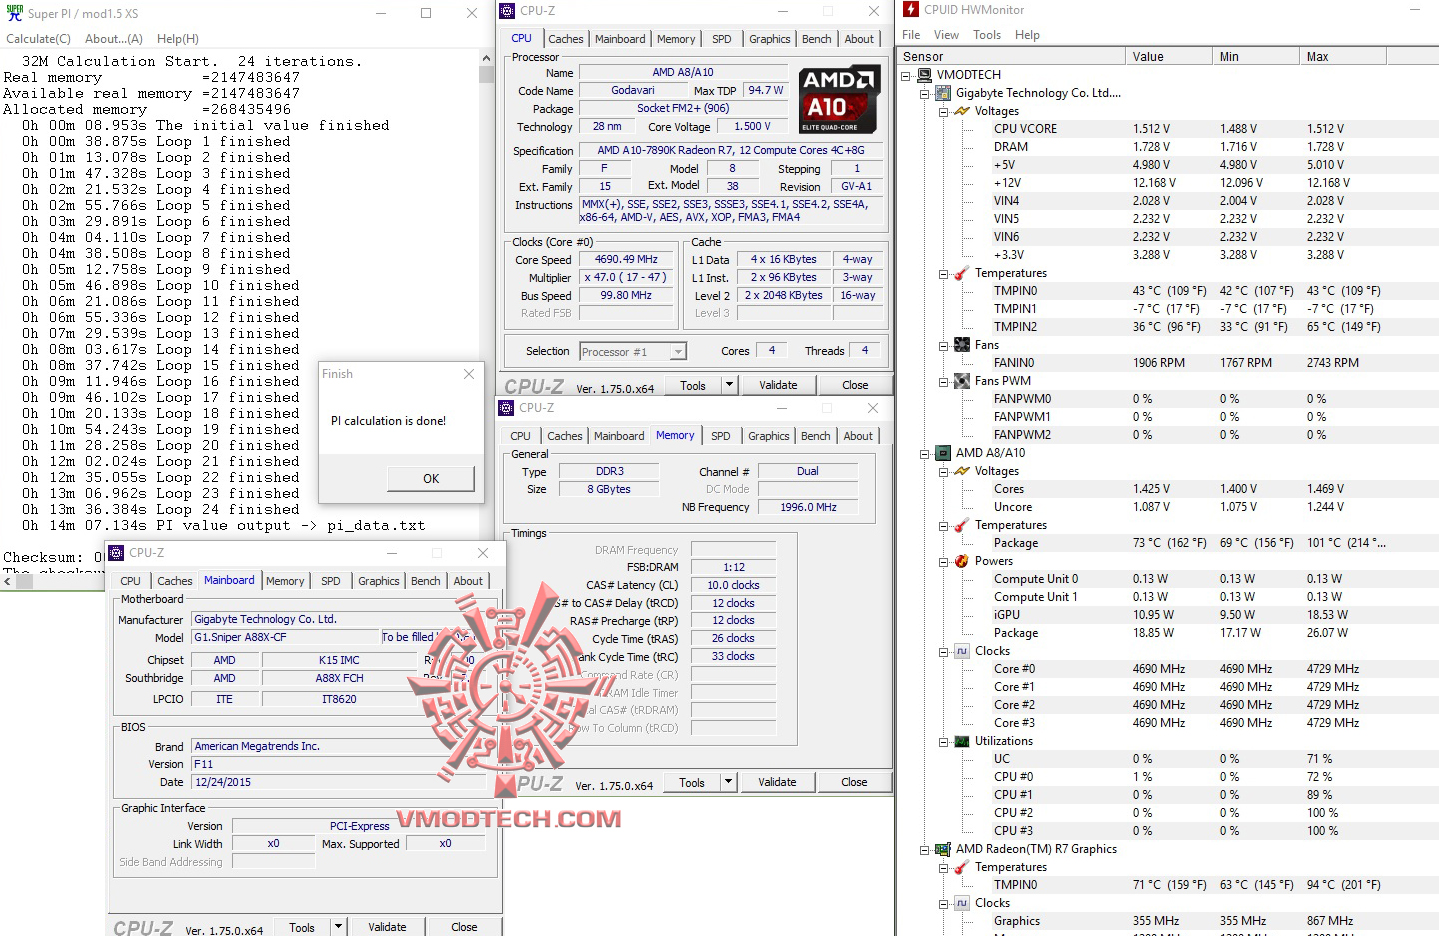The height and width of the screenshot is (936, 1439).
Task: Click OK in the Finish dialog
Action: tap(431, 478)
